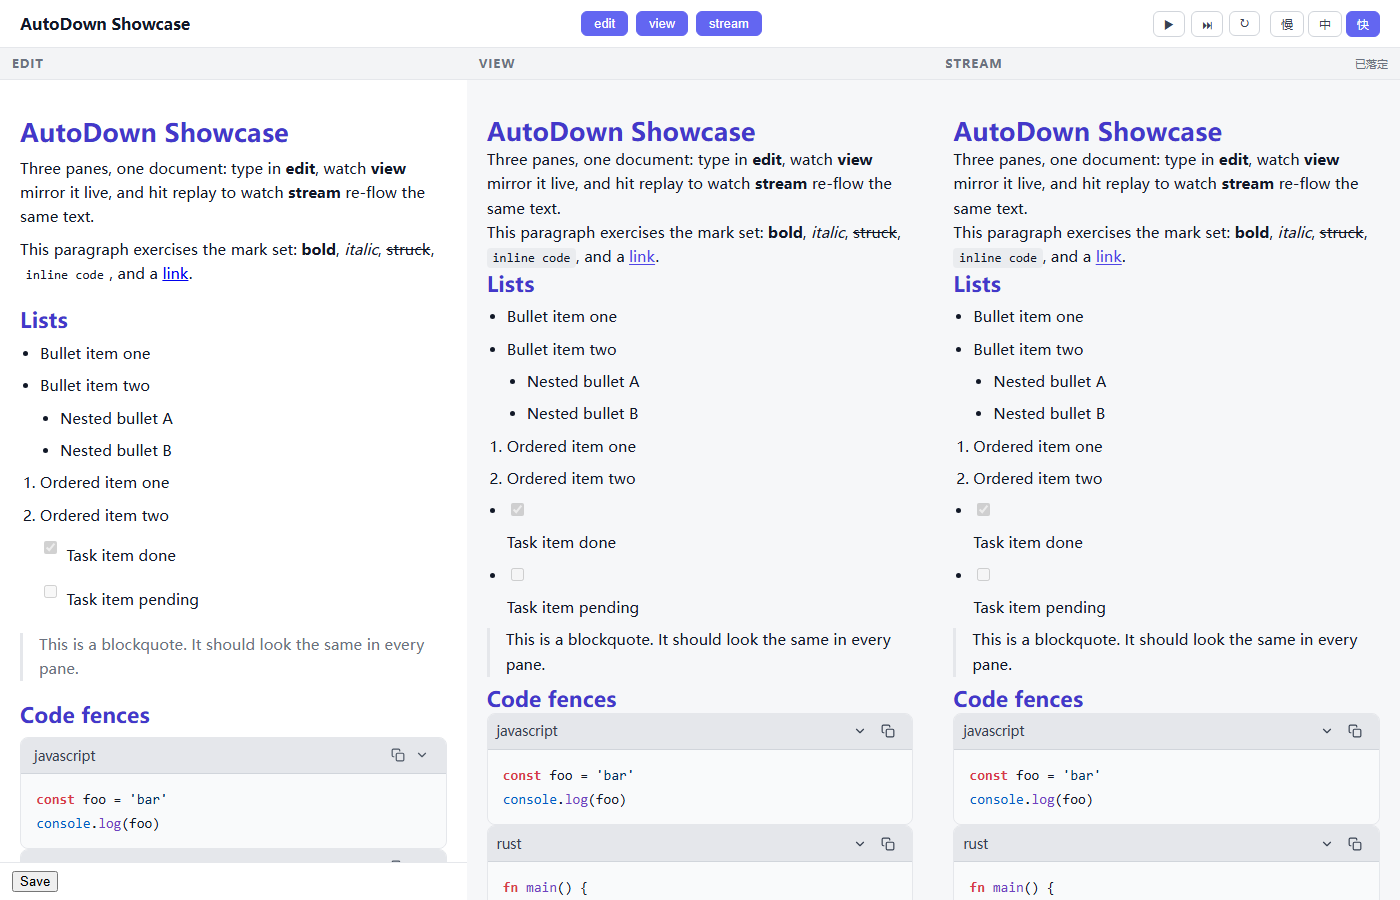Collapse the javascript code block in stream pane
The width and height of the screenshot is (1400, 900).
coord(1327,731)
